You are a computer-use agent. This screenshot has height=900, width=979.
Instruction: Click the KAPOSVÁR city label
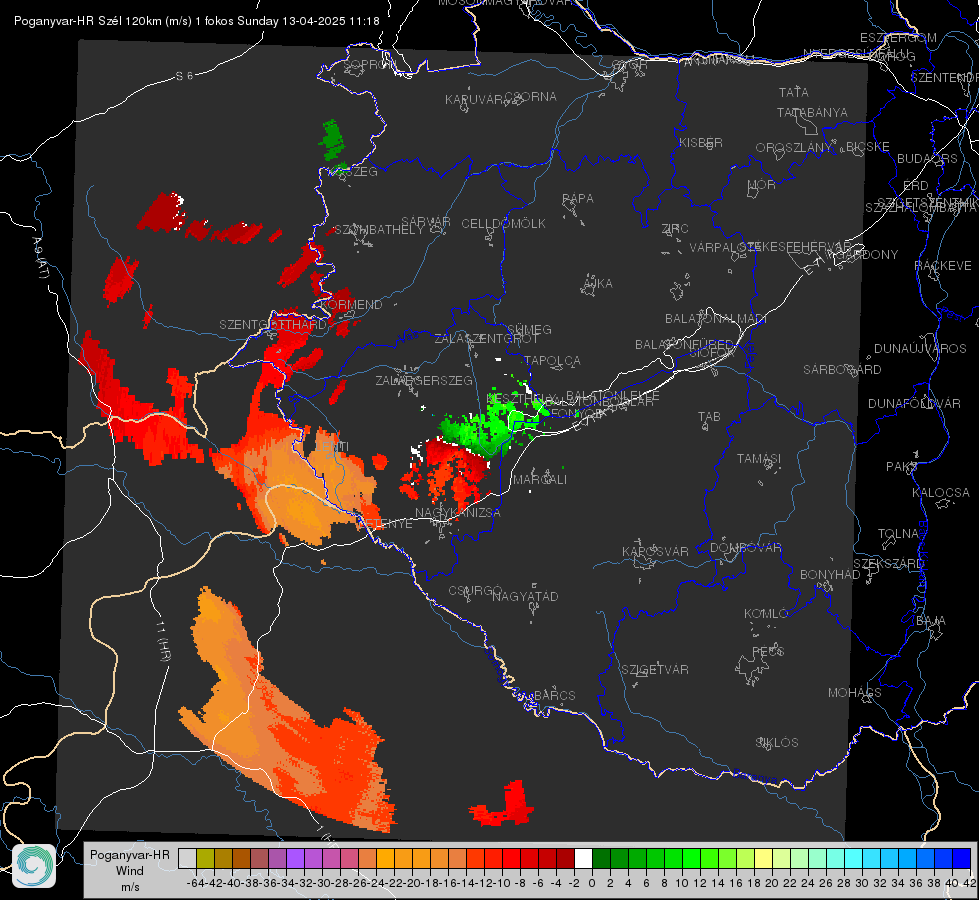pyautogui.click(x=655, y=551)
